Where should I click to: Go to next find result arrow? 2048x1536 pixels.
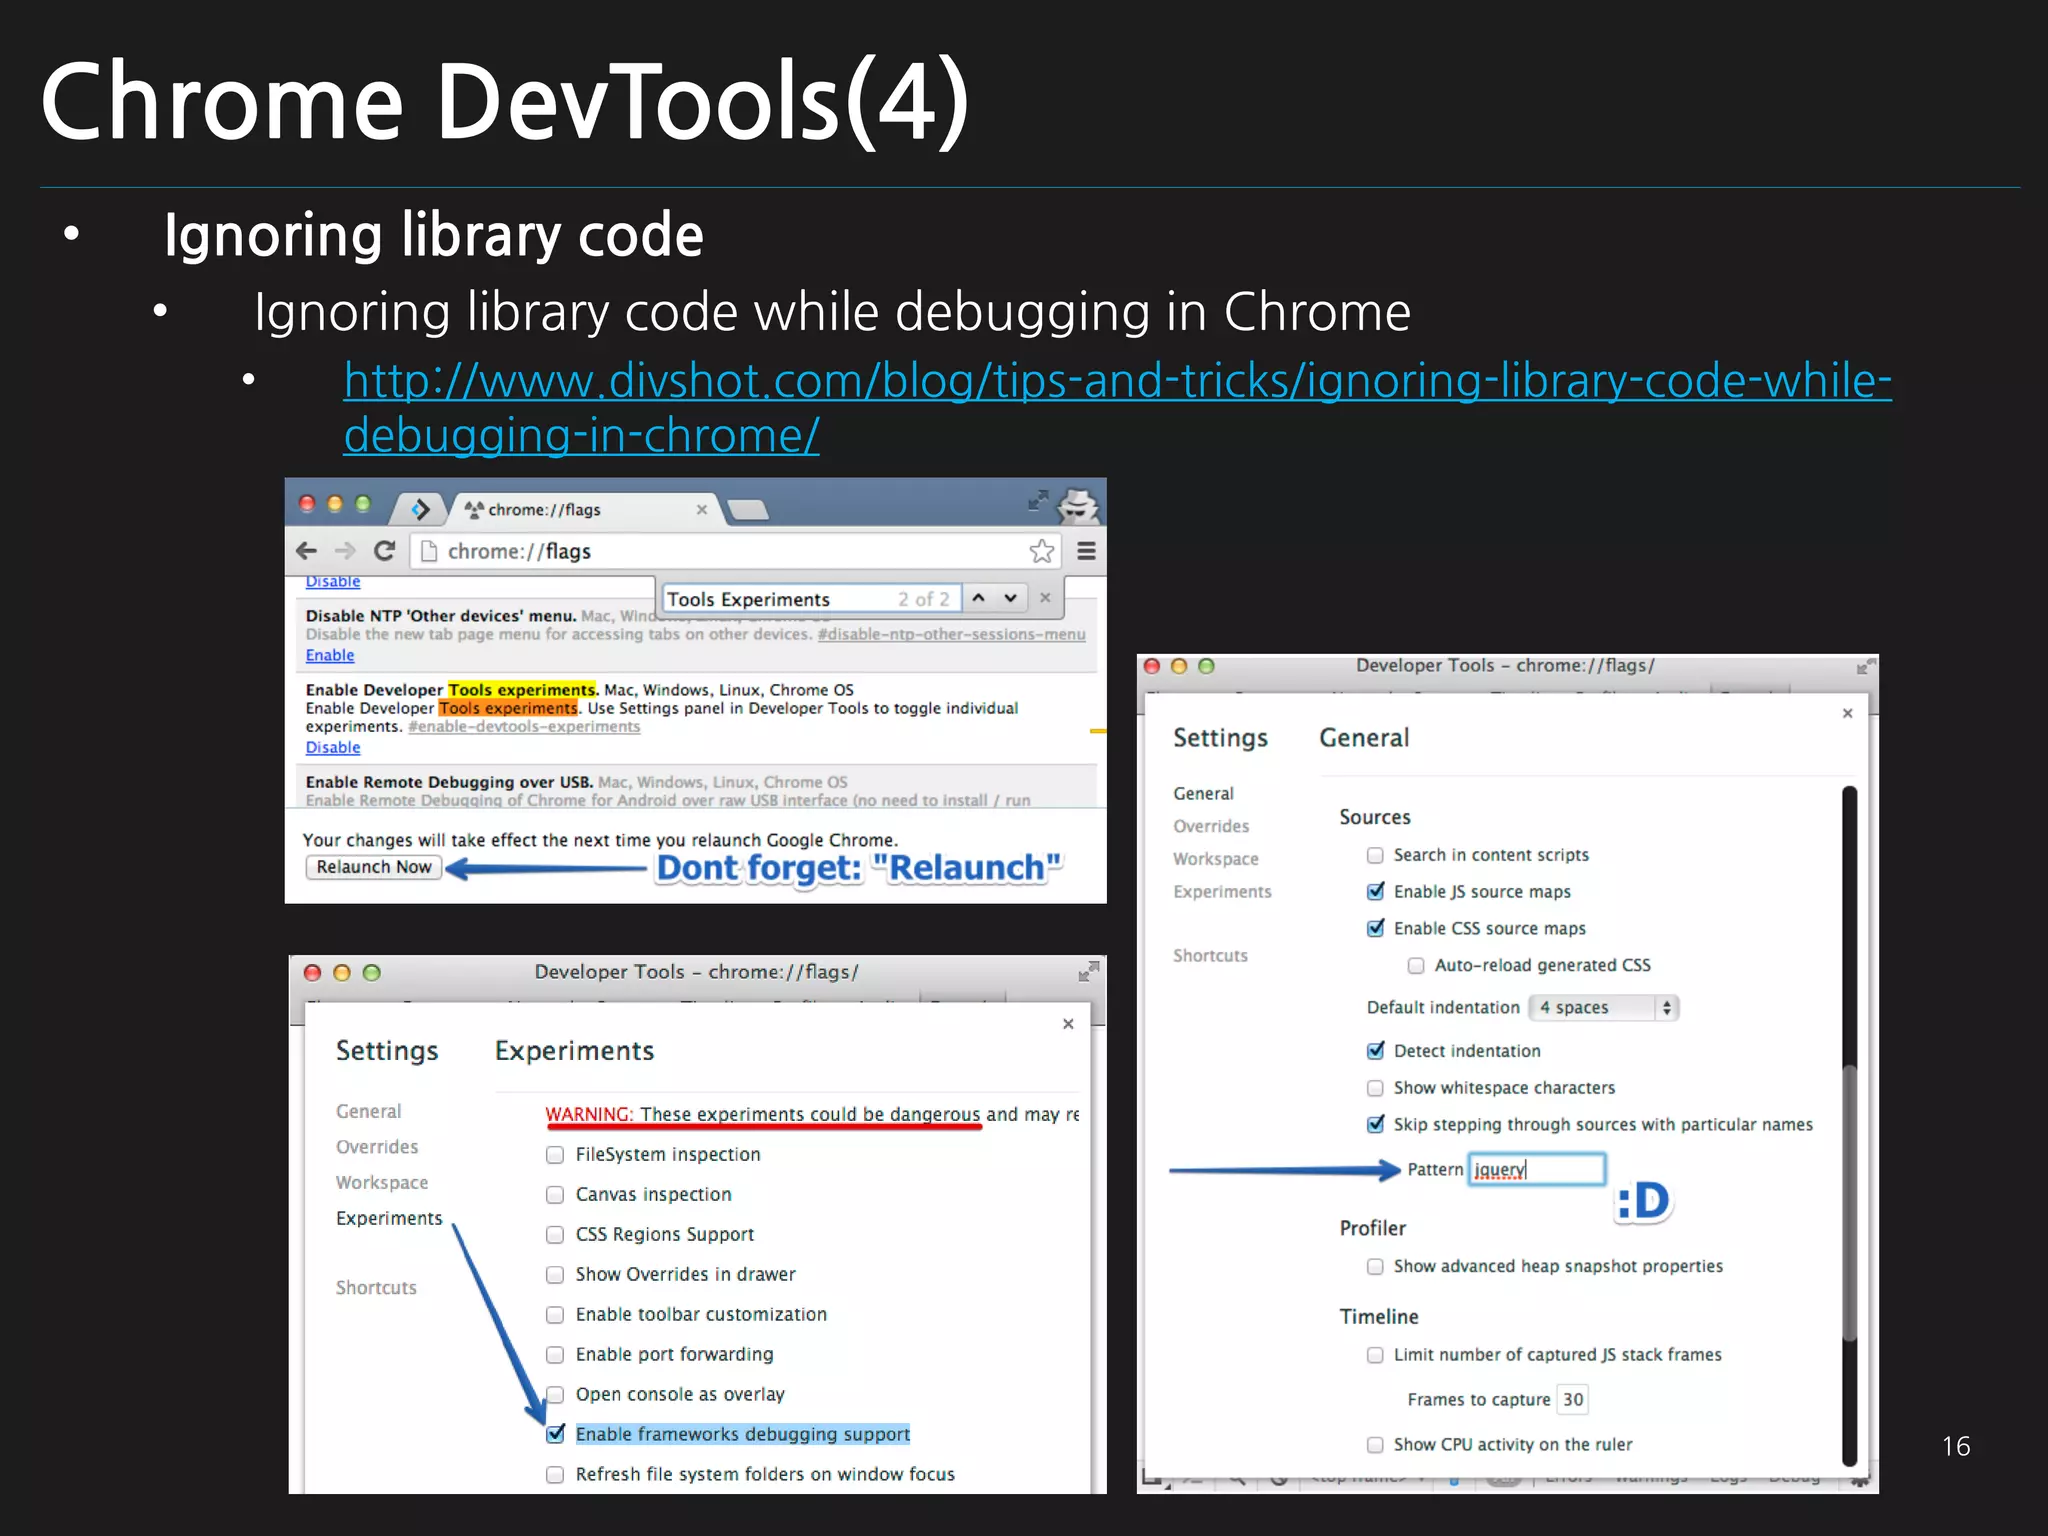(x=1011, y=598)
